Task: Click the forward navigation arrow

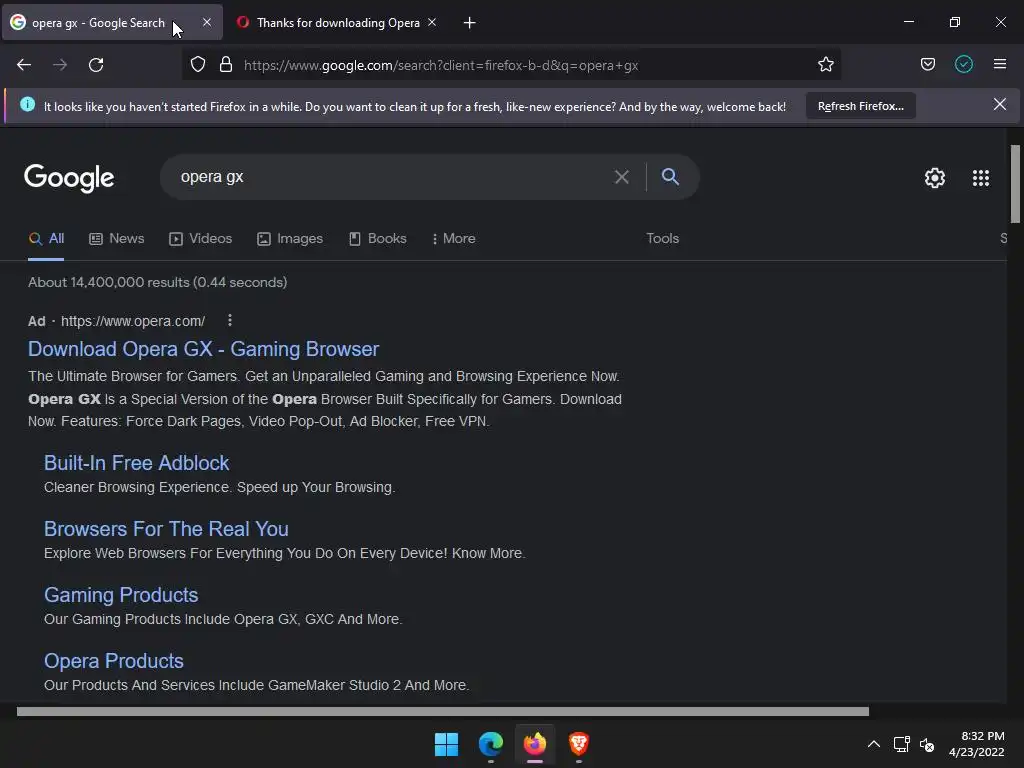Action: (60, 65)
